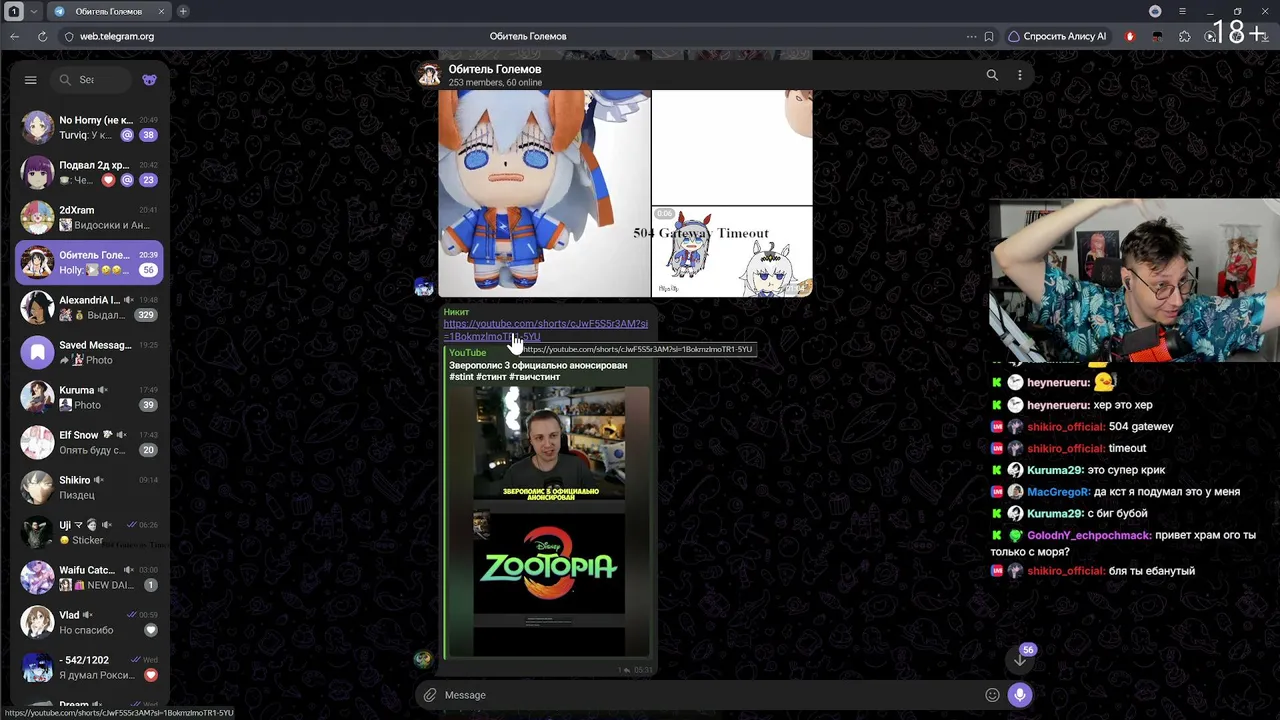Select the Обитель Големов browser tab
The width and height of the screenshot is (1280, 720).
(x=108, y=11)
